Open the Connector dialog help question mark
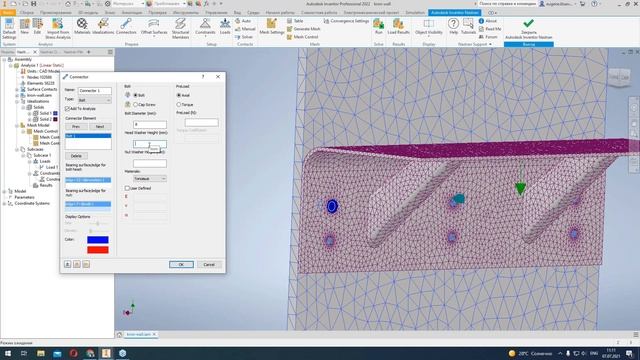This screenshot has height=360, width=640. tap(203, 77)
